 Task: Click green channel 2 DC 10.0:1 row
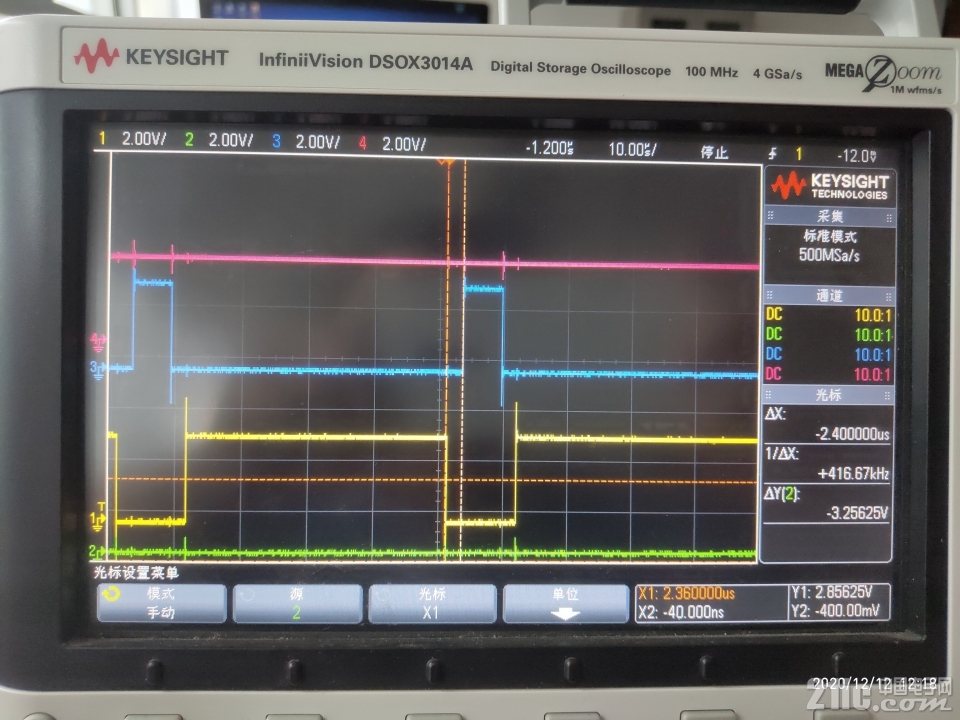[x=829, y=334]
